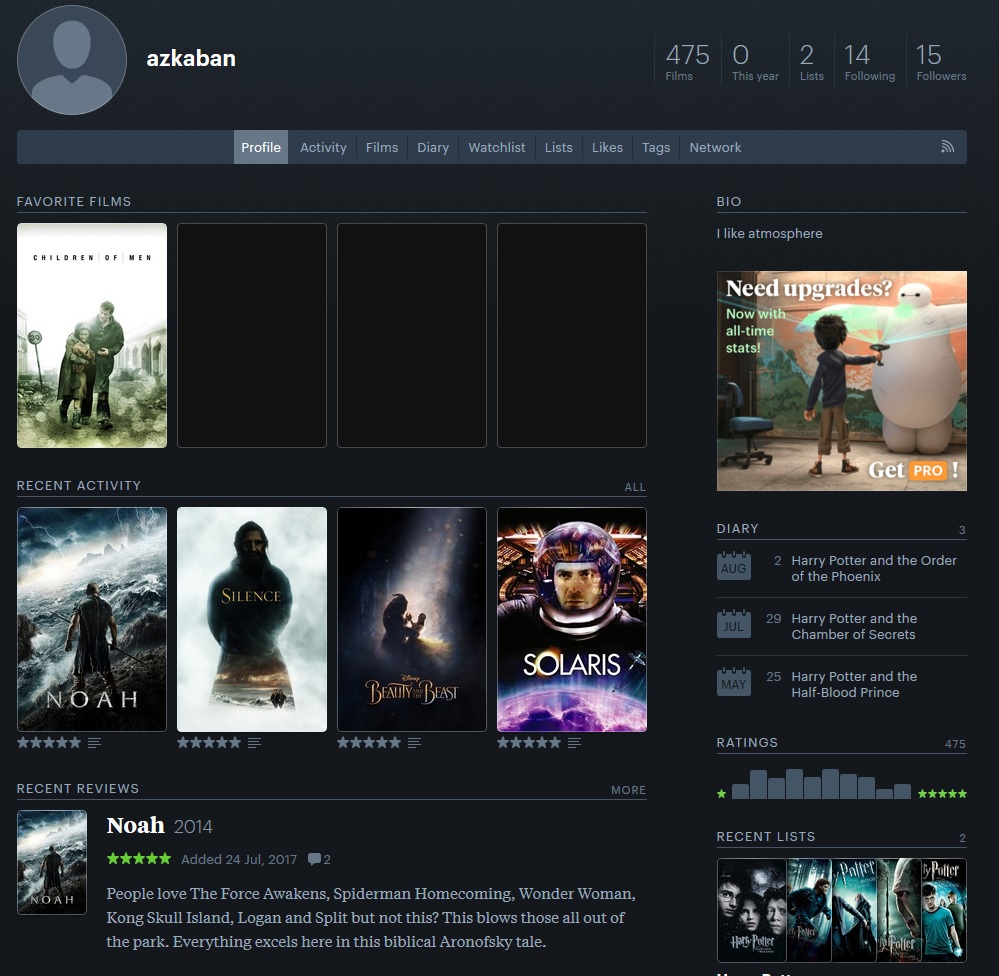Go to the Films tab

[382, 147]
